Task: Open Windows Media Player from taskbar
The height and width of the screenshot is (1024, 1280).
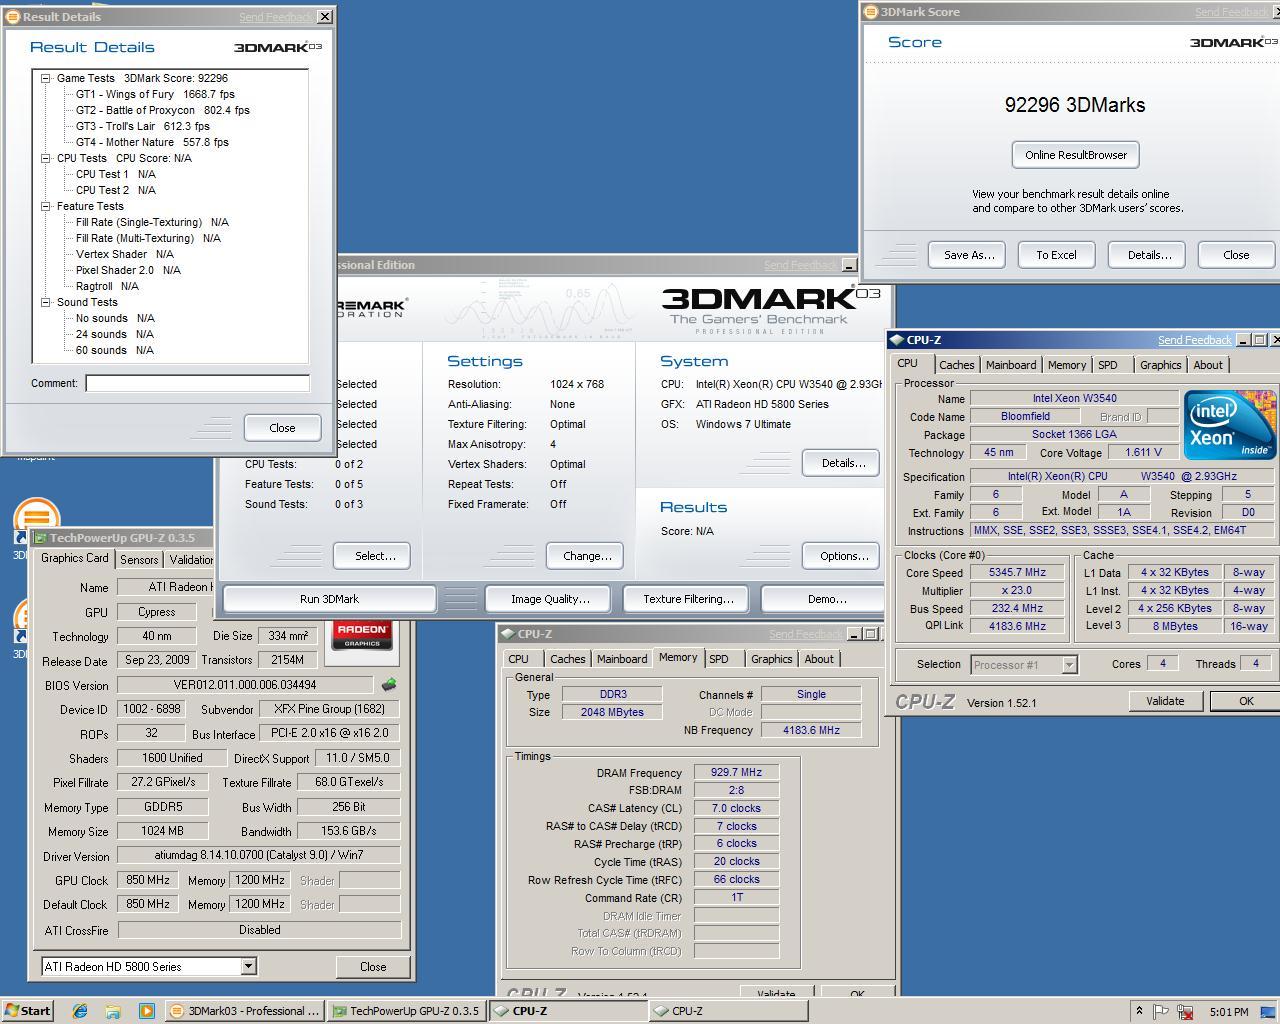Action: 146,1011
